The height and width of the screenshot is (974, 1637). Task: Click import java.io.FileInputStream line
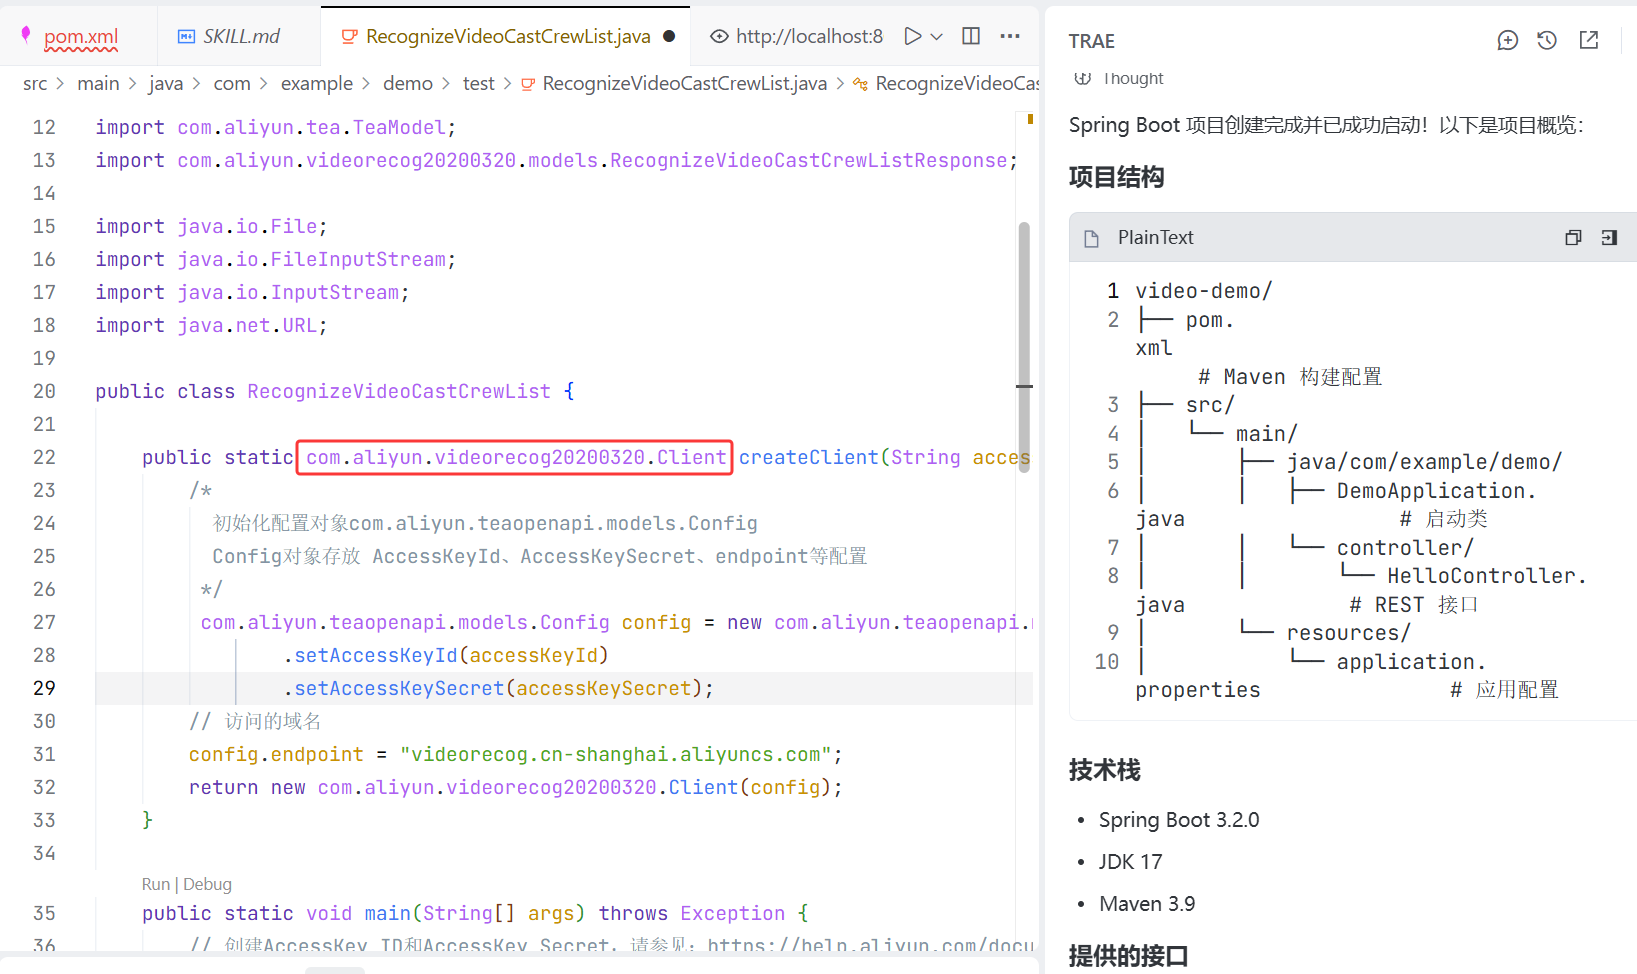point(275,259)
